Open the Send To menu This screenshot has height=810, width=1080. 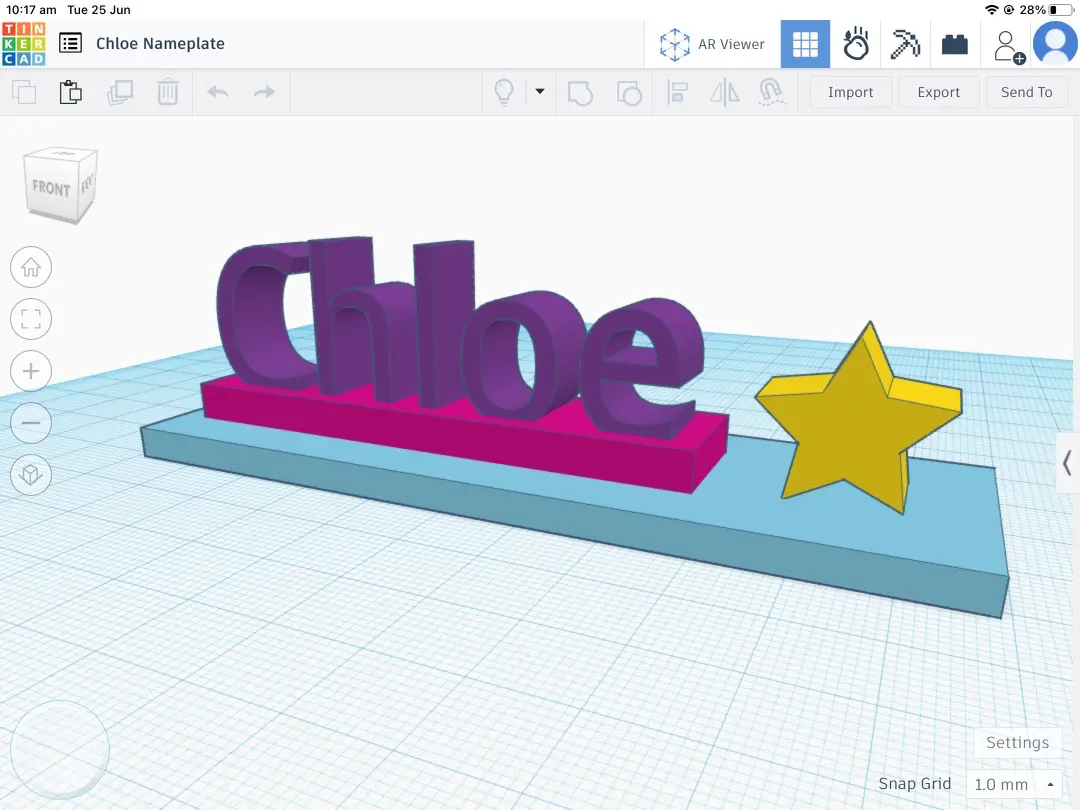coord(1026,92)
